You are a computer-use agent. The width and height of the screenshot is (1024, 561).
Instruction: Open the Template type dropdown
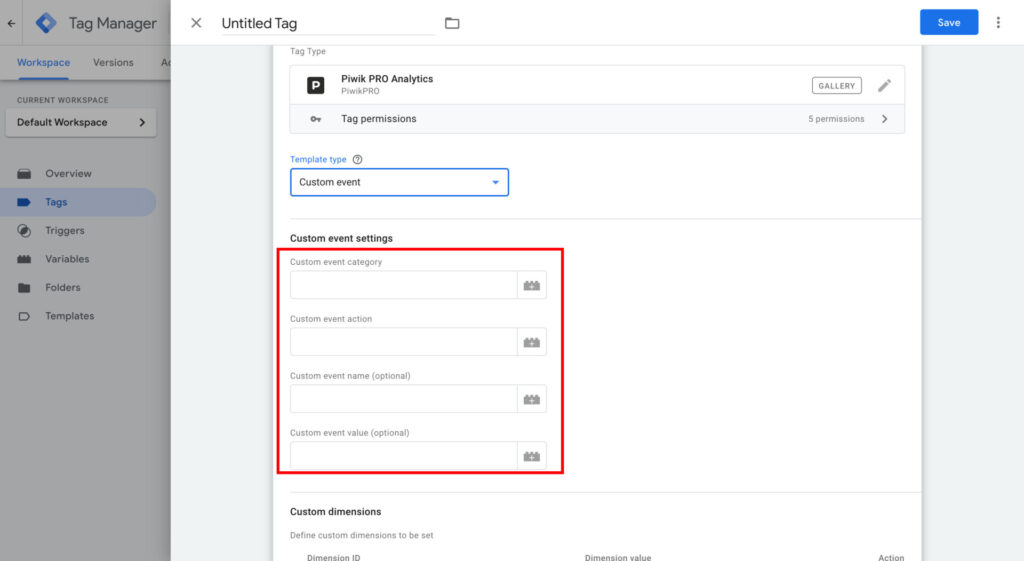[399, 182]
